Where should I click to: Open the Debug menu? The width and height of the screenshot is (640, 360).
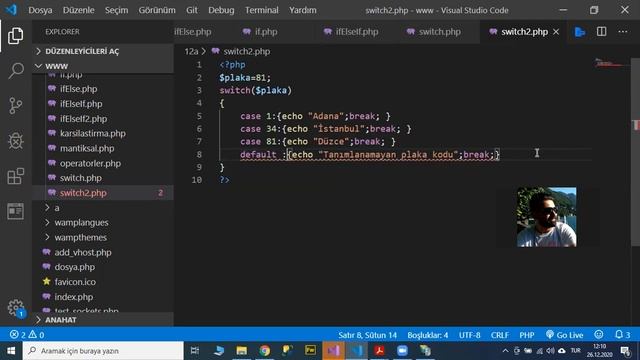pos(221,10)
